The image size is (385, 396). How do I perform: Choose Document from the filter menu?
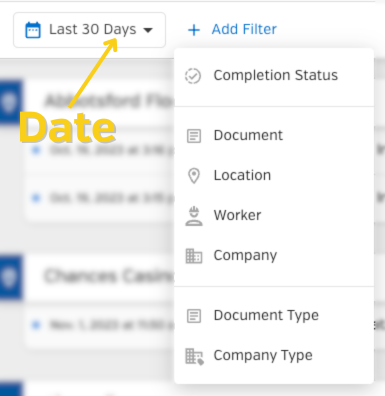click(x=274, y=135)
